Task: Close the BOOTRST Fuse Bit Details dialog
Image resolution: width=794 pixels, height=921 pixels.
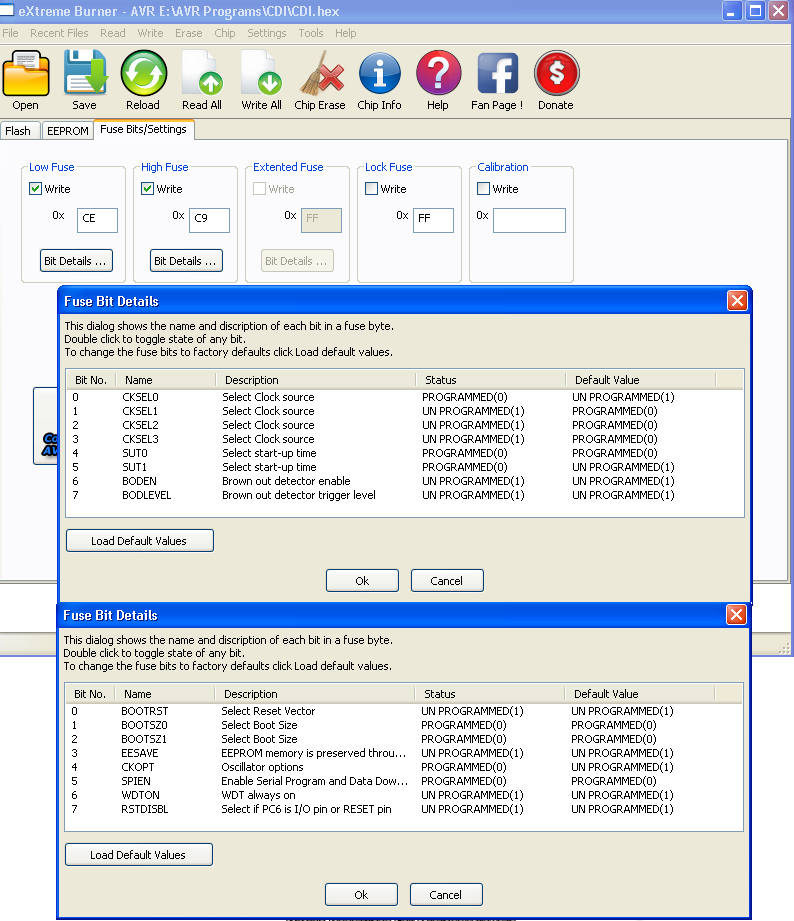Action: point(736,614)
